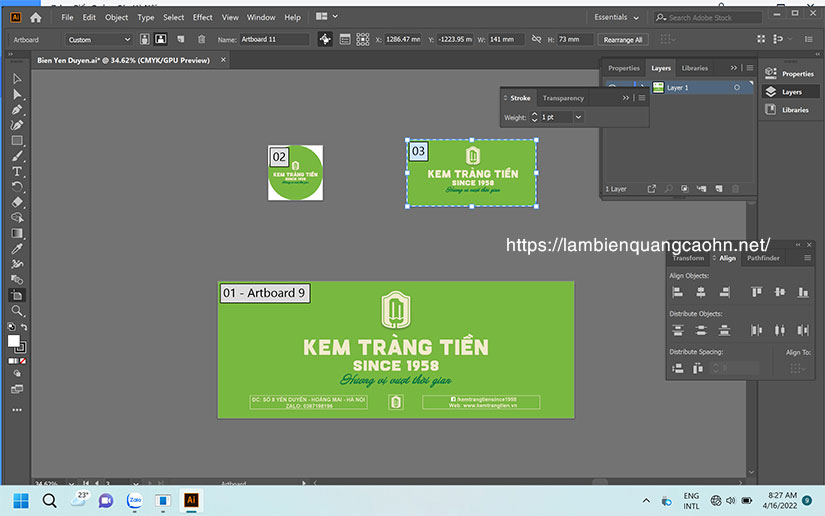Image resolution: width=825 pixels, height=516 pixels.
Task: Activate the Zoom tool
Action: (17, 311)
